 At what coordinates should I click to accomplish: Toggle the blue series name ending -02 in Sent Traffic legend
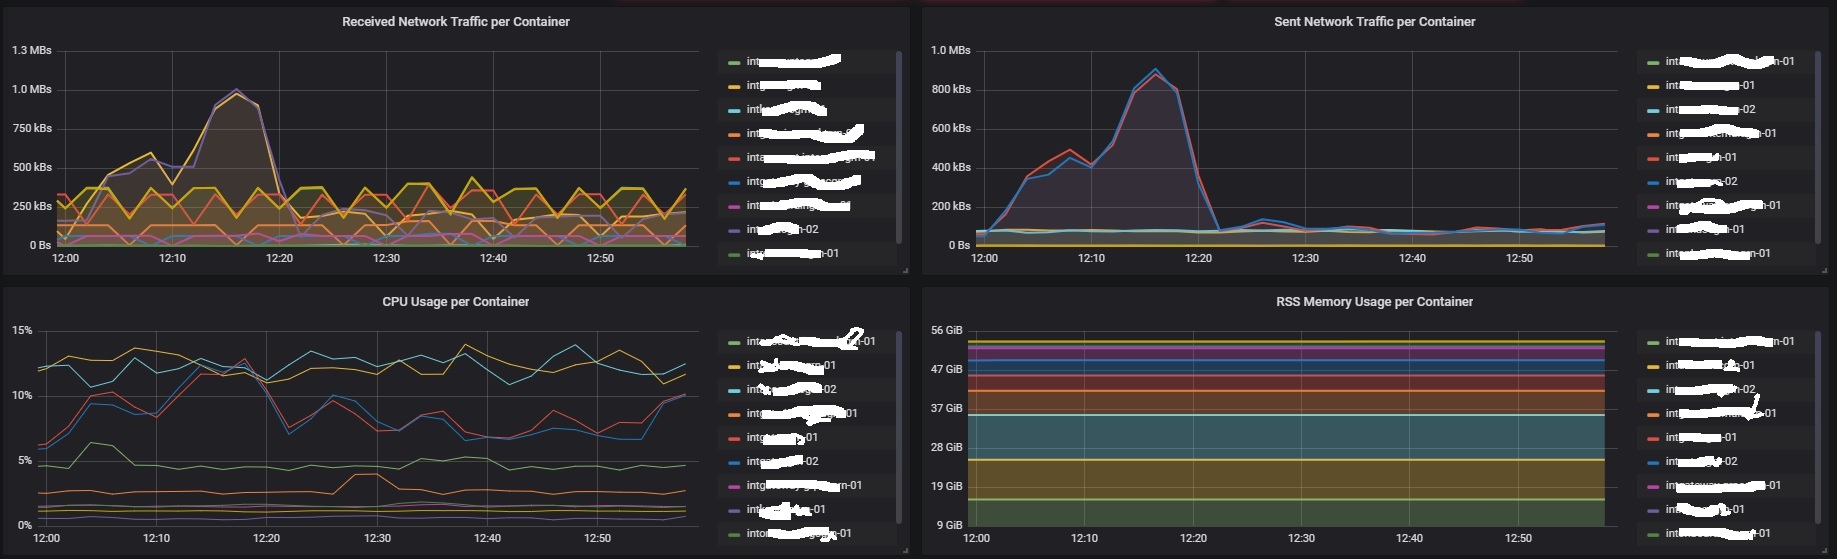pos(1701,181)
